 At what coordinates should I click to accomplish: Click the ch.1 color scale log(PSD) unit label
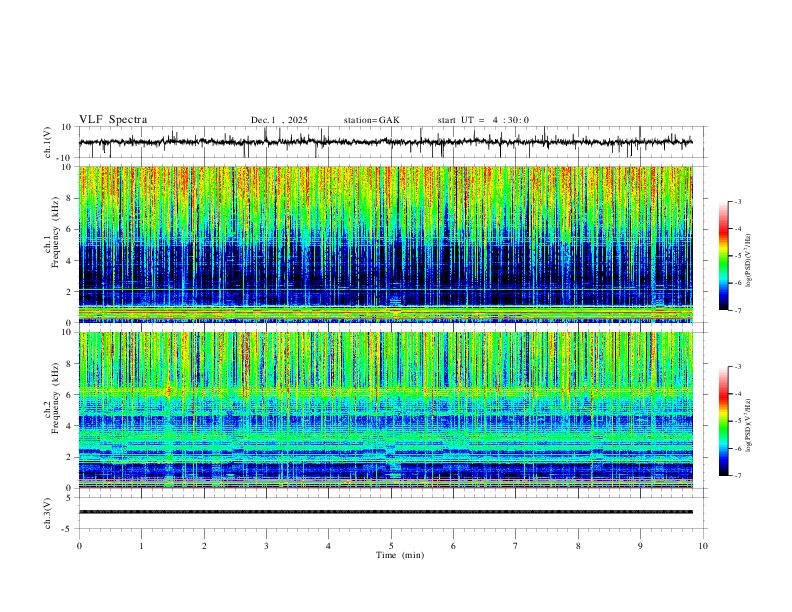click(x=749, y=261)
